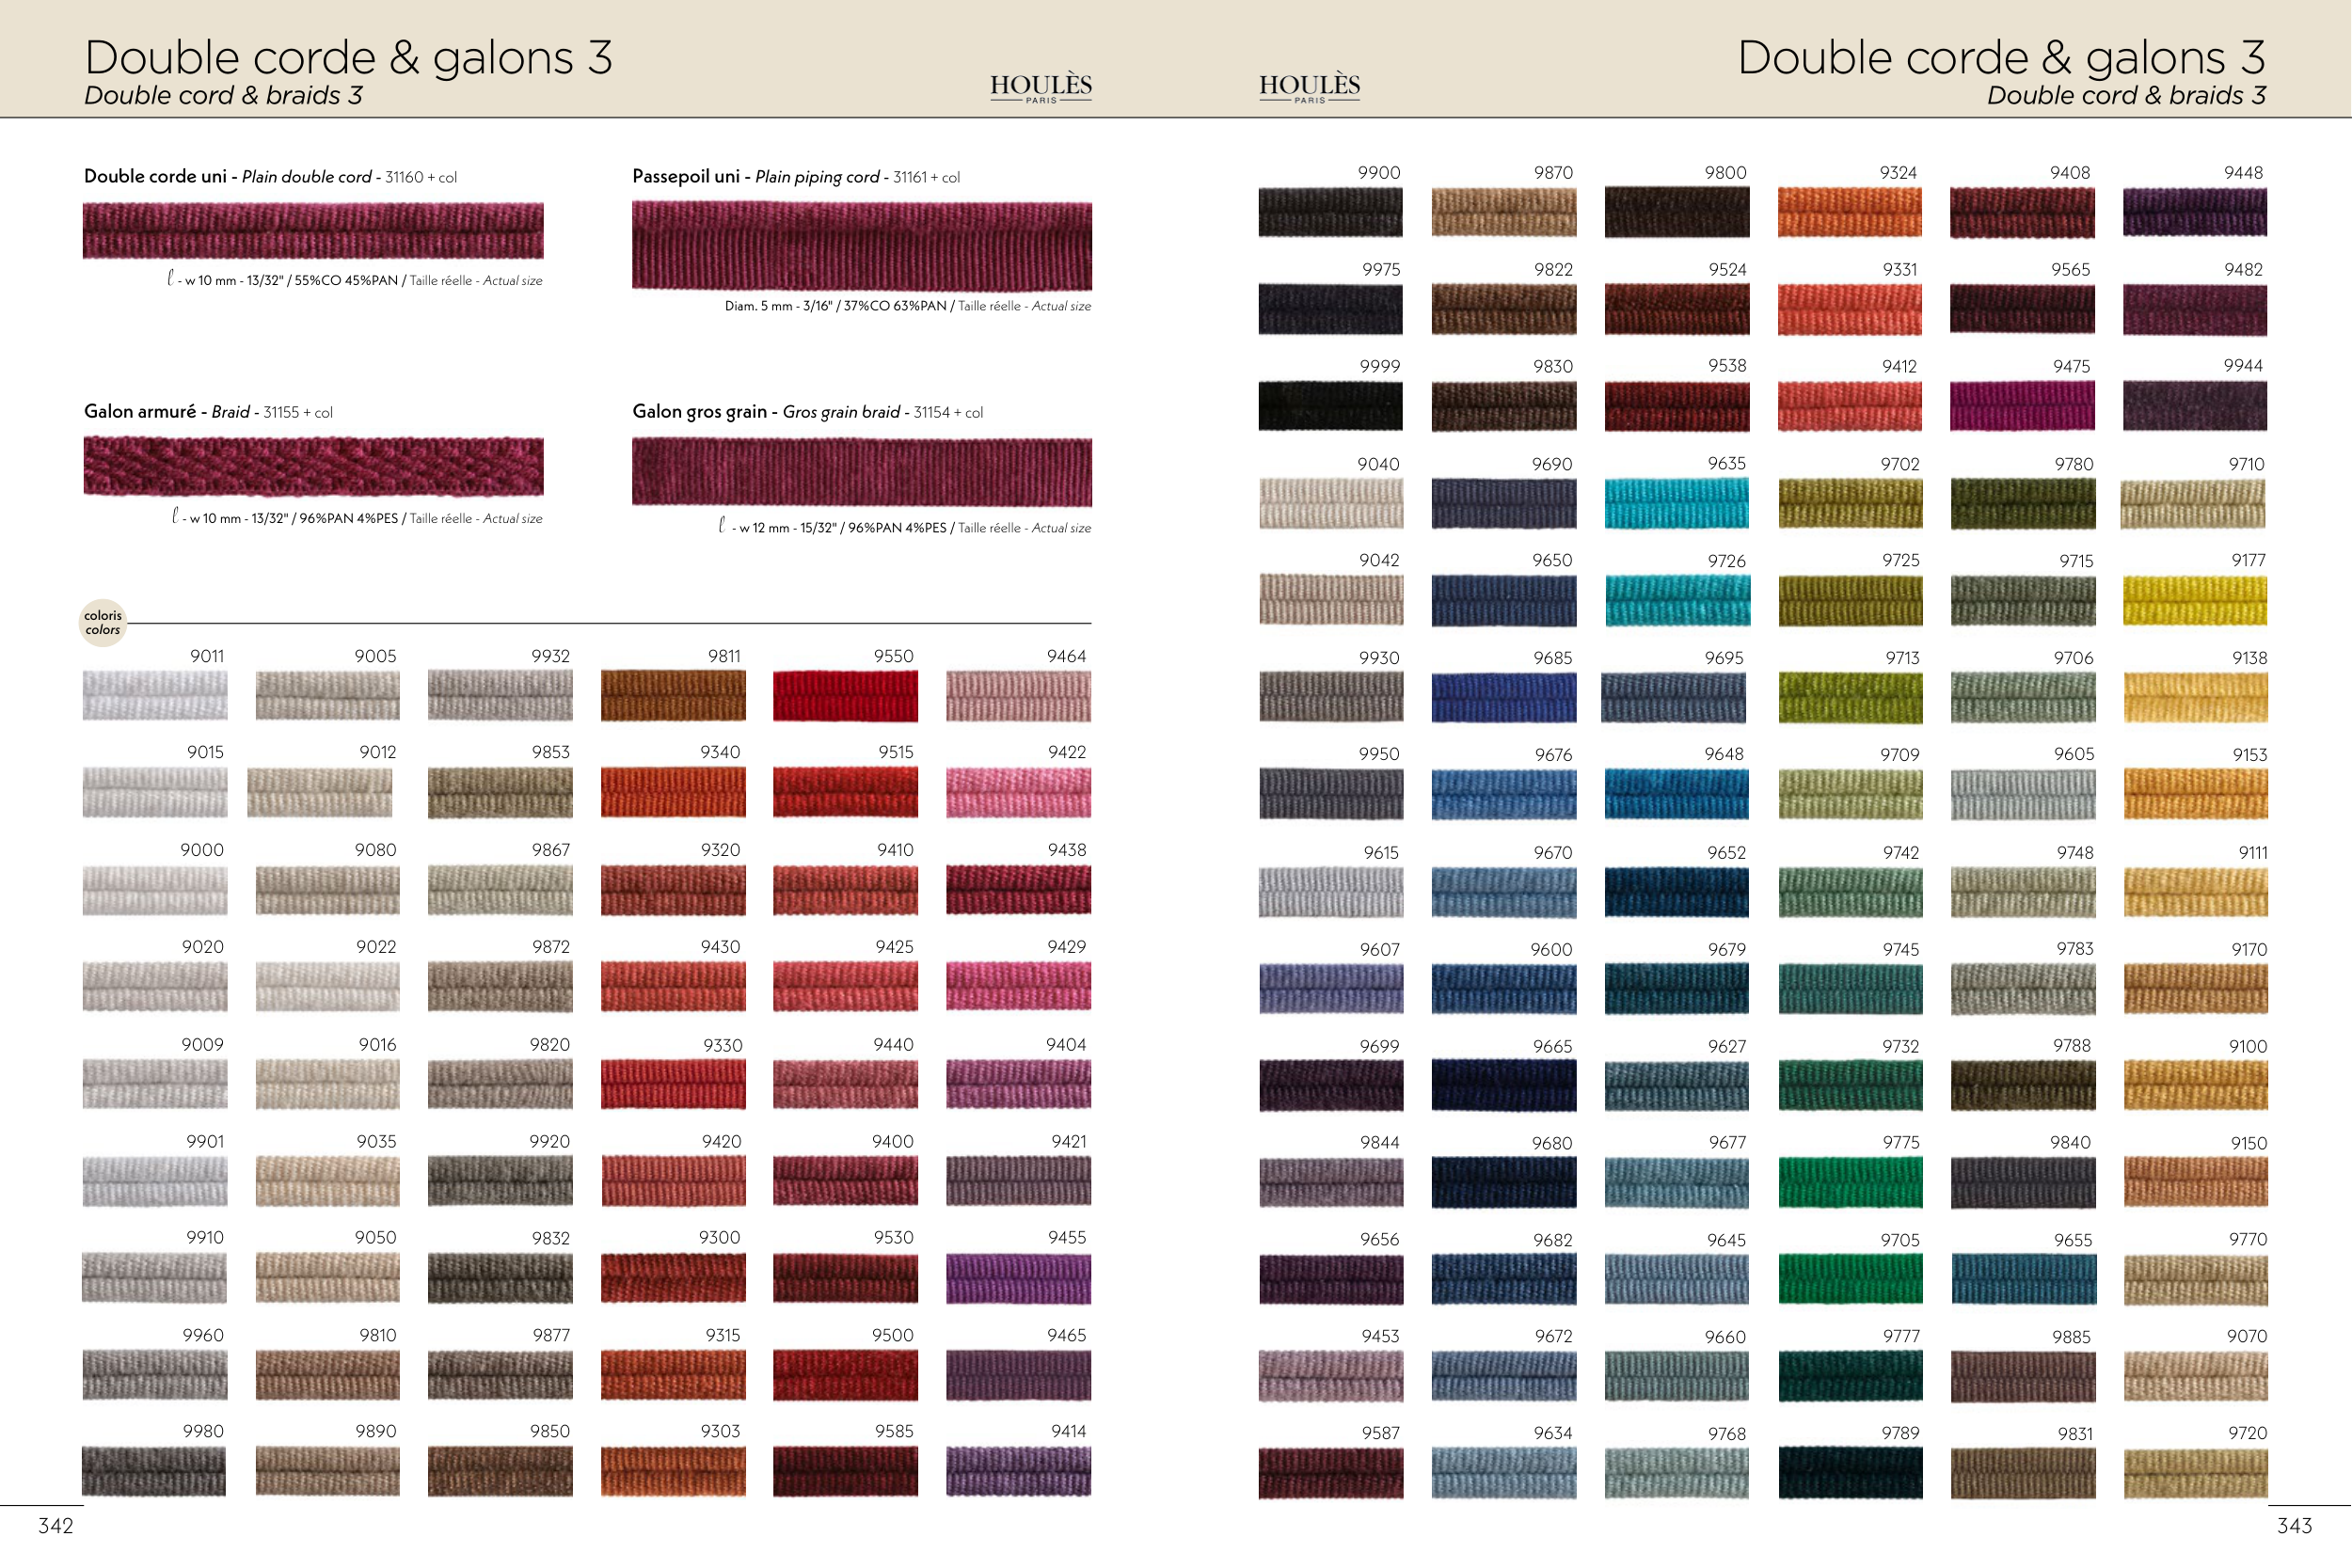This screenshot has width=2352, height=1568.
Task: Click the bright red 9550 color swatch
Action: 845,696
